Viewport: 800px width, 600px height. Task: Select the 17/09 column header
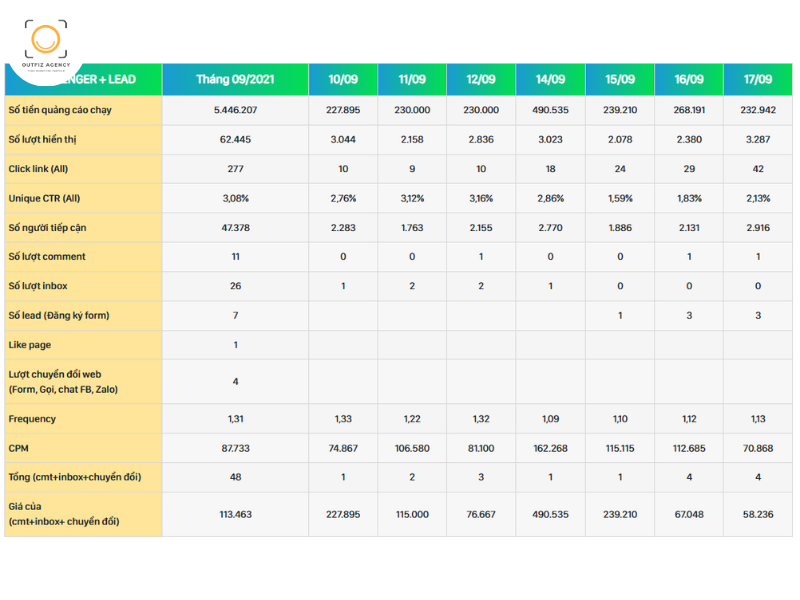758,79
